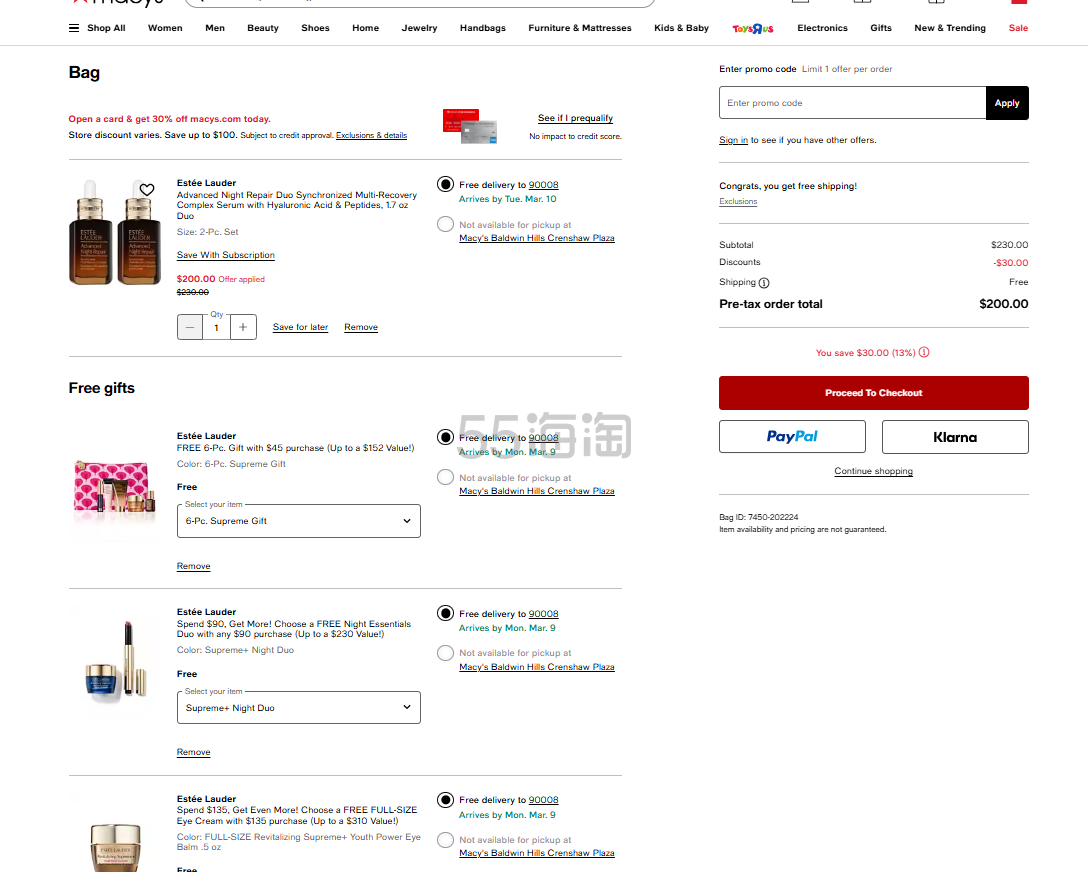Viewport: 1088px width, 872px height.
Task: Pay with the PayPal button
Action: click(792, 437)
